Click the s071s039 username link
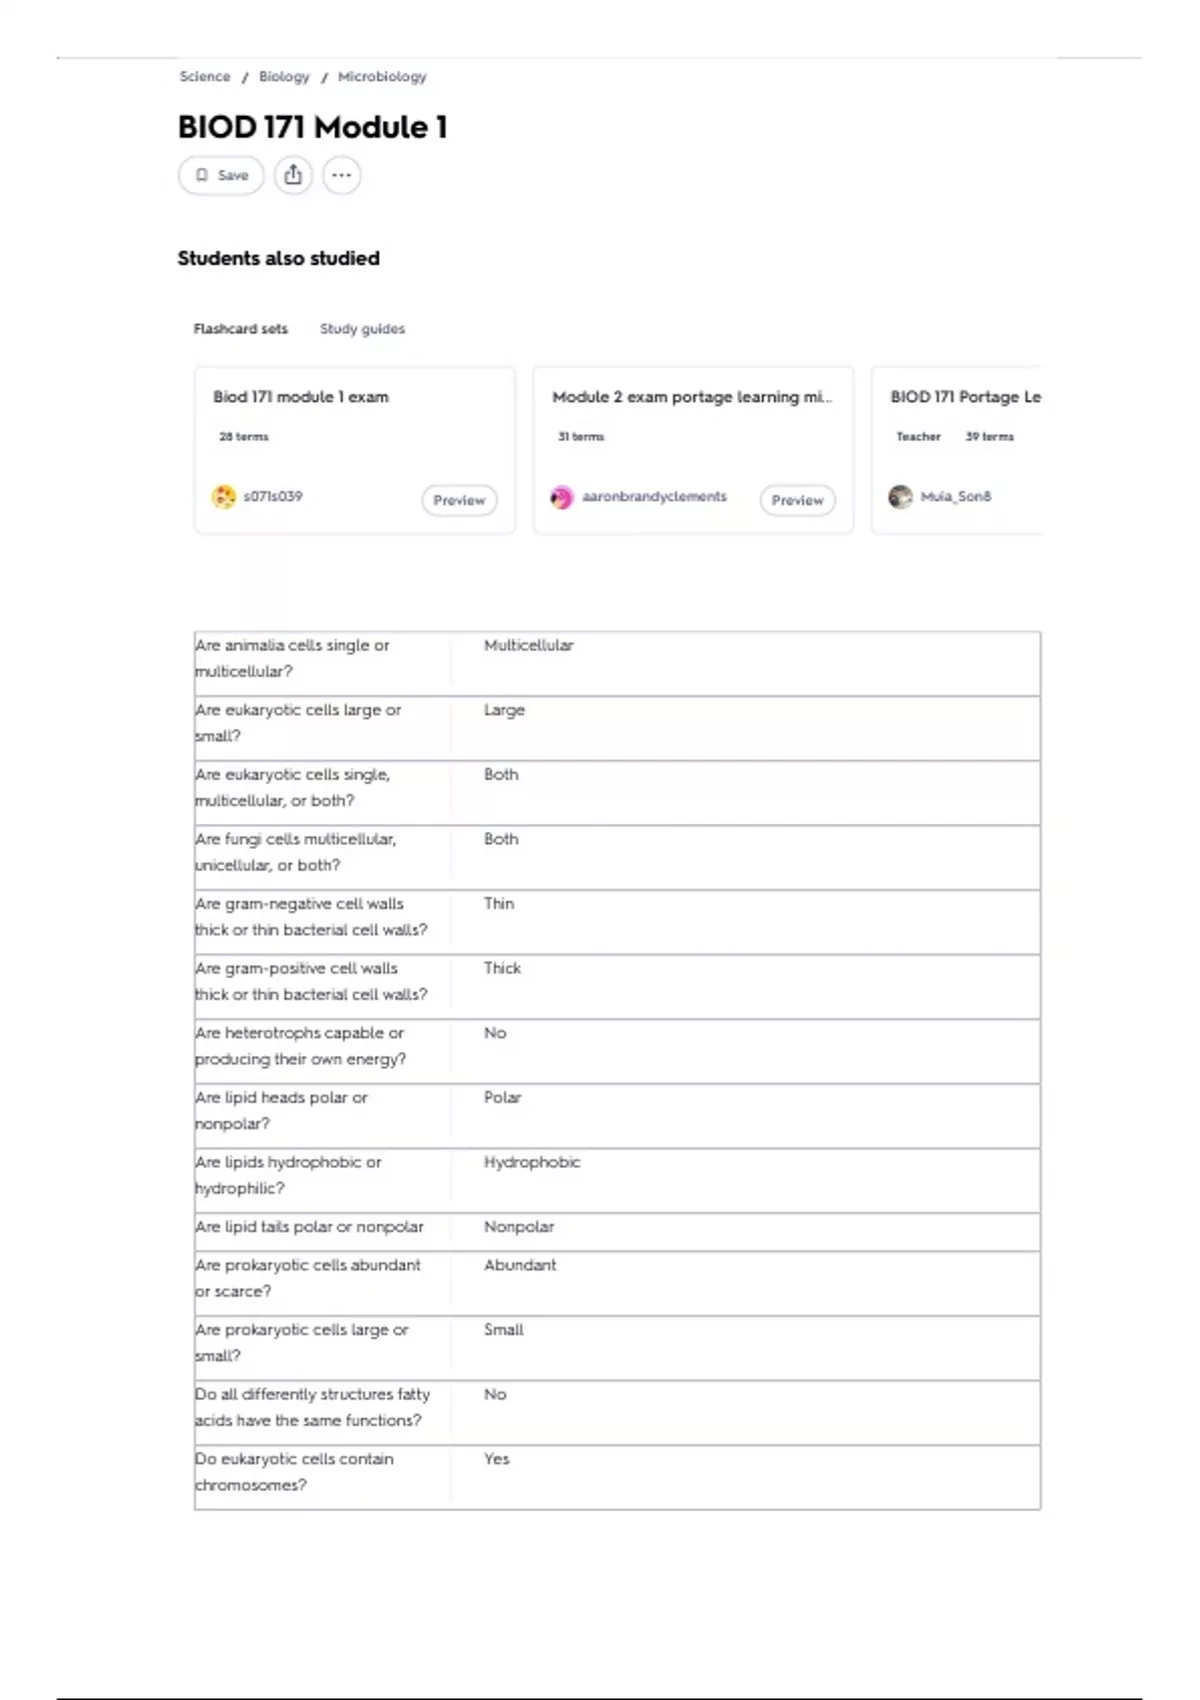Screen dimensions: 1200x1700 click(x=273, y=497)
